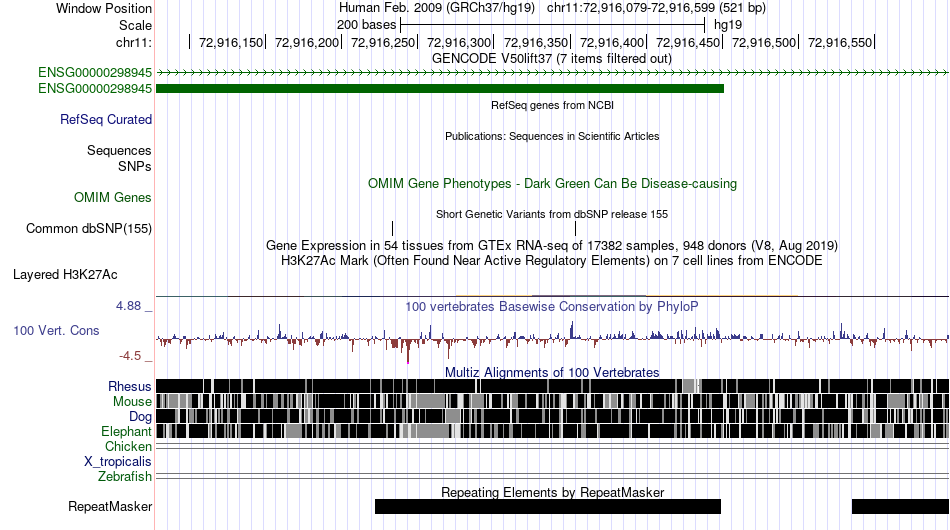Click the upper ENSG00000298945 label
The height and width of the screenshot is (530, 950).
click(95, 73)
